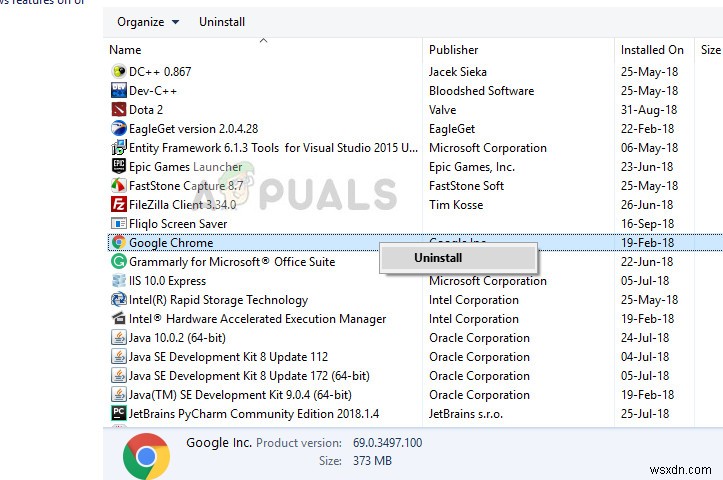The width and height of the screenshot is (723, 480).
Task: Click publisher Tim Kosse
Action: [x=456, y=205]
